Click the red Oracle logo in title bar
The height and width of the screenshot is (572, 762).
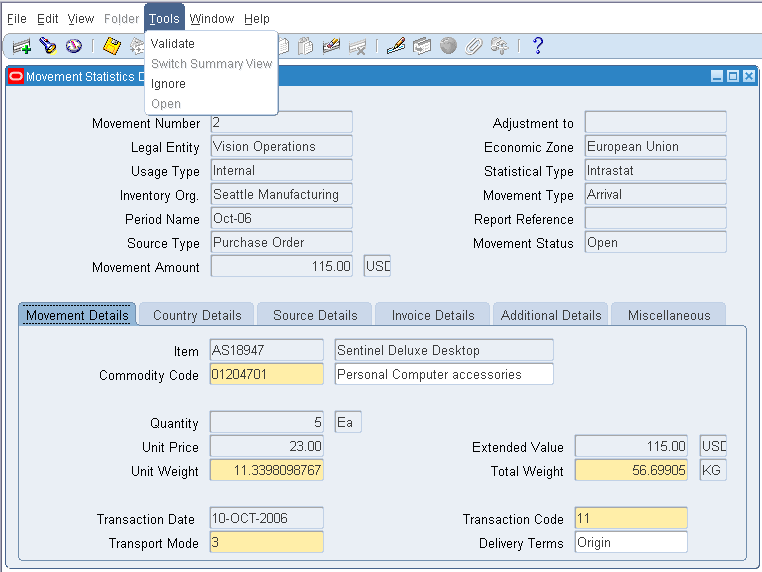click(16, 76)
